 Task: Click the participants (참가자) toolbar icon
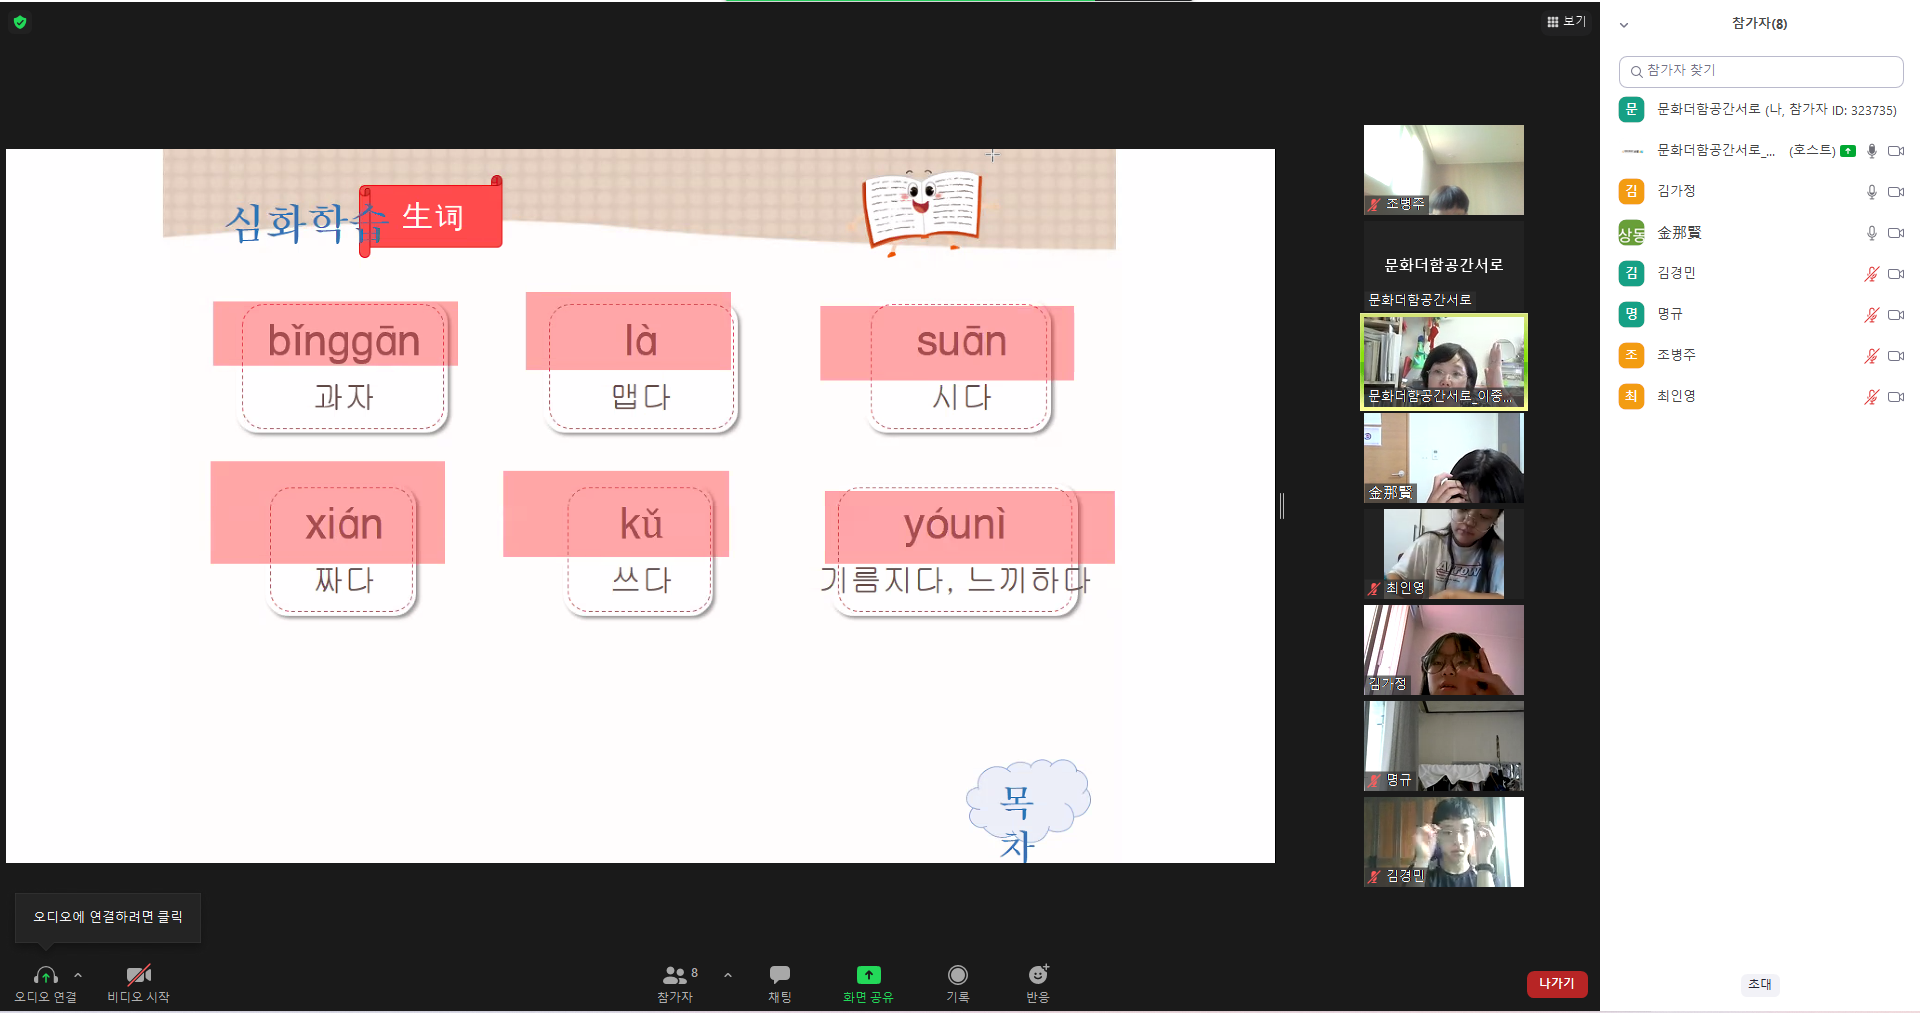(676, 981)
